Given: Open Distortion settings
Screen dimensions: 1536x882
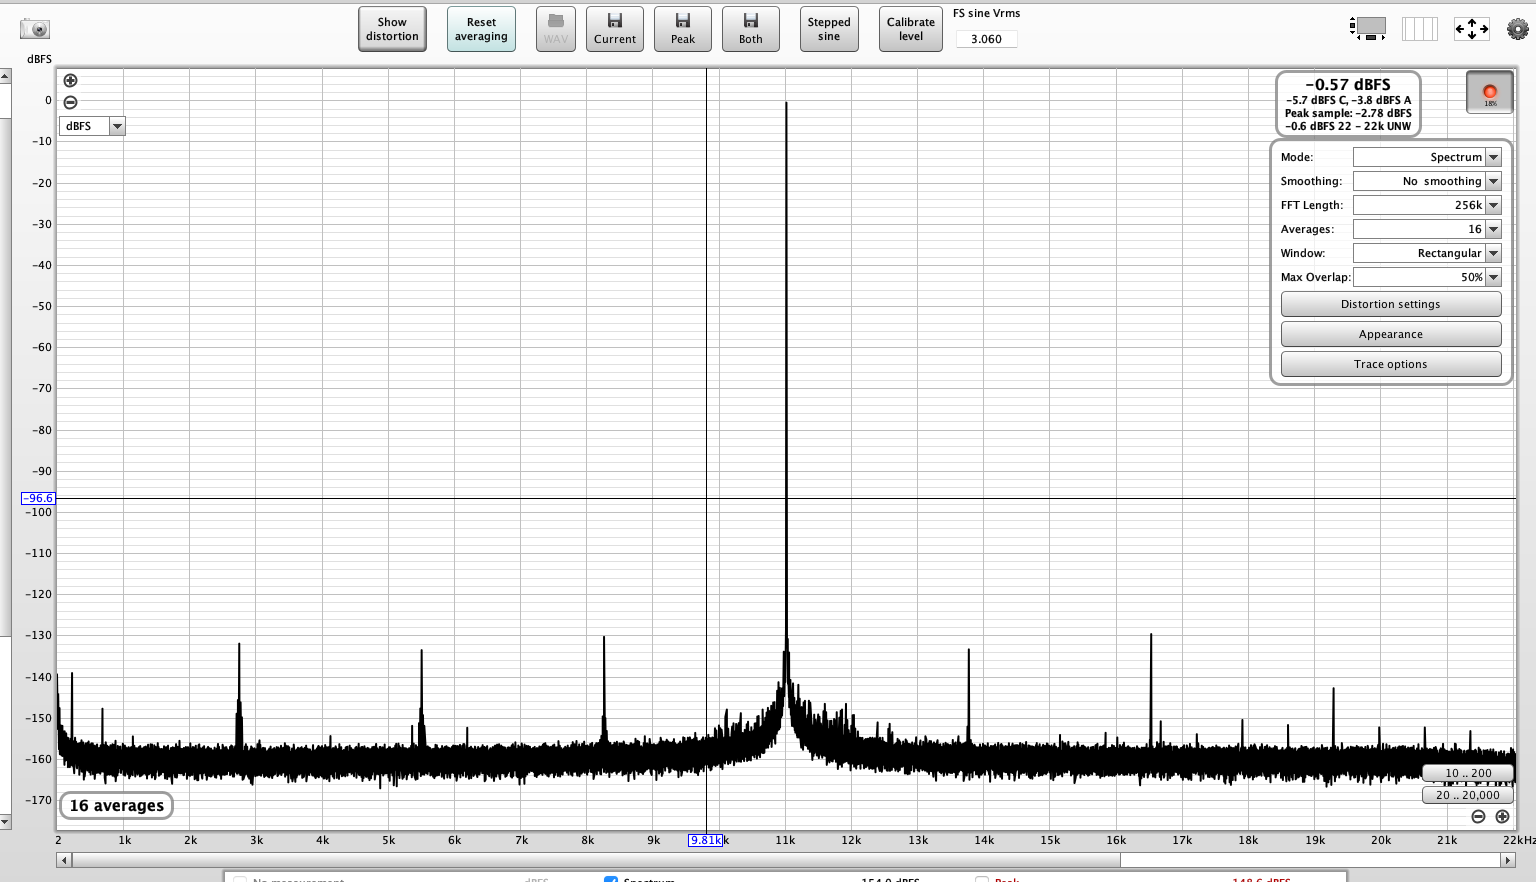Looking at the screenshot, I should coord(1391,304).
